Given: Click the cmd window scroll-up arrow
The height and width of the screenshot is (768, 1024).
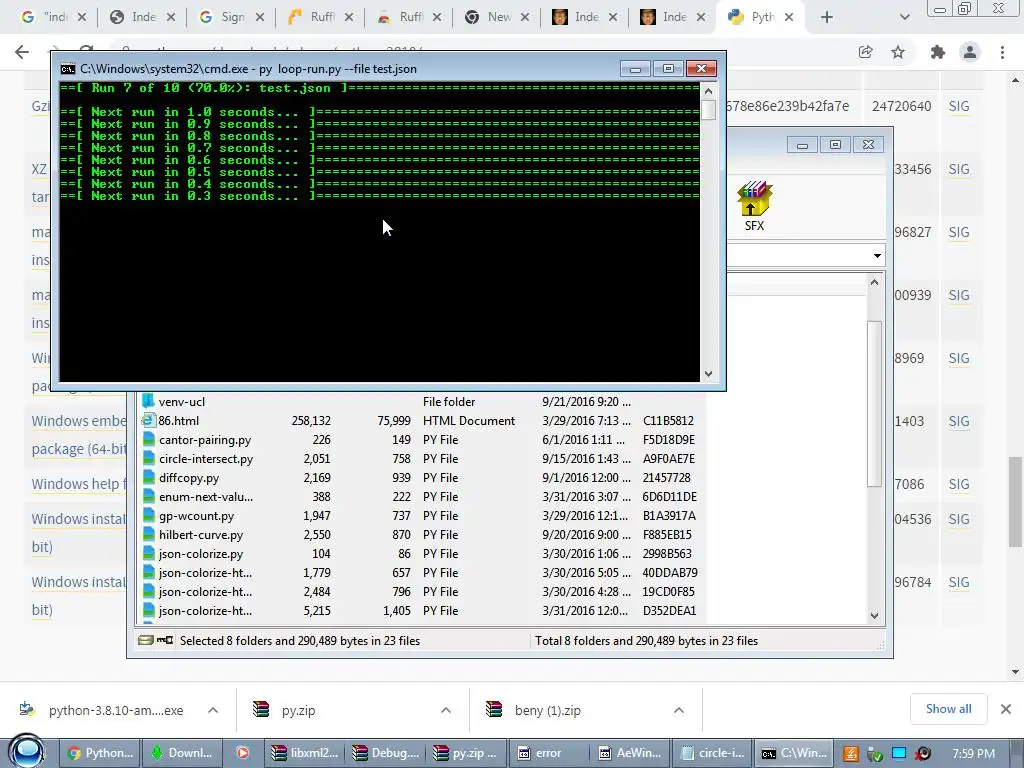Looking at the screenshot, I should point(709,91).
